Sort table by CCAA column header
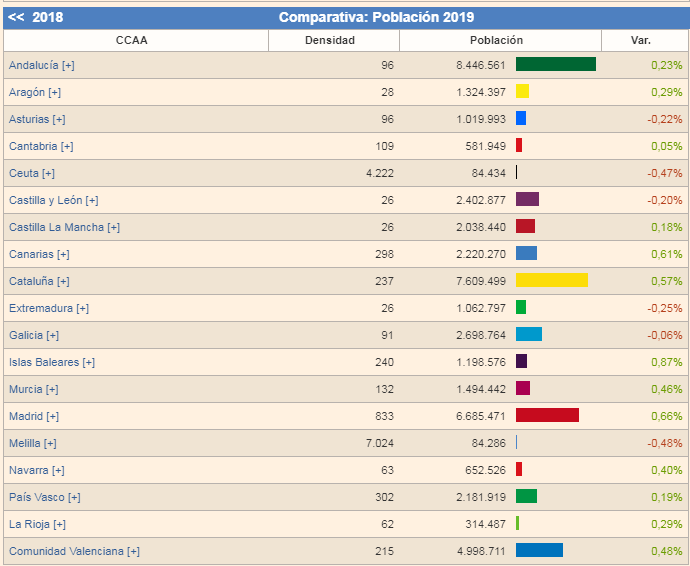Screen dimensions: 690x566 [136, 41]
